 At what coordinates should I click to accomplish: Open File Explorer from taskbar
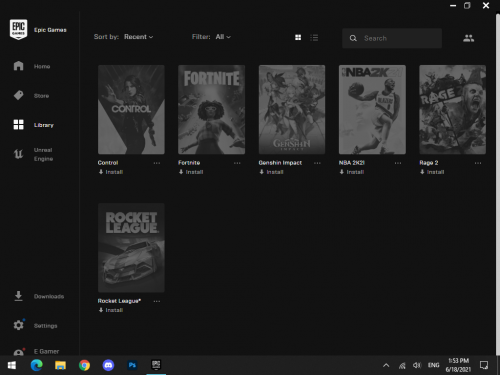point(60,365)
